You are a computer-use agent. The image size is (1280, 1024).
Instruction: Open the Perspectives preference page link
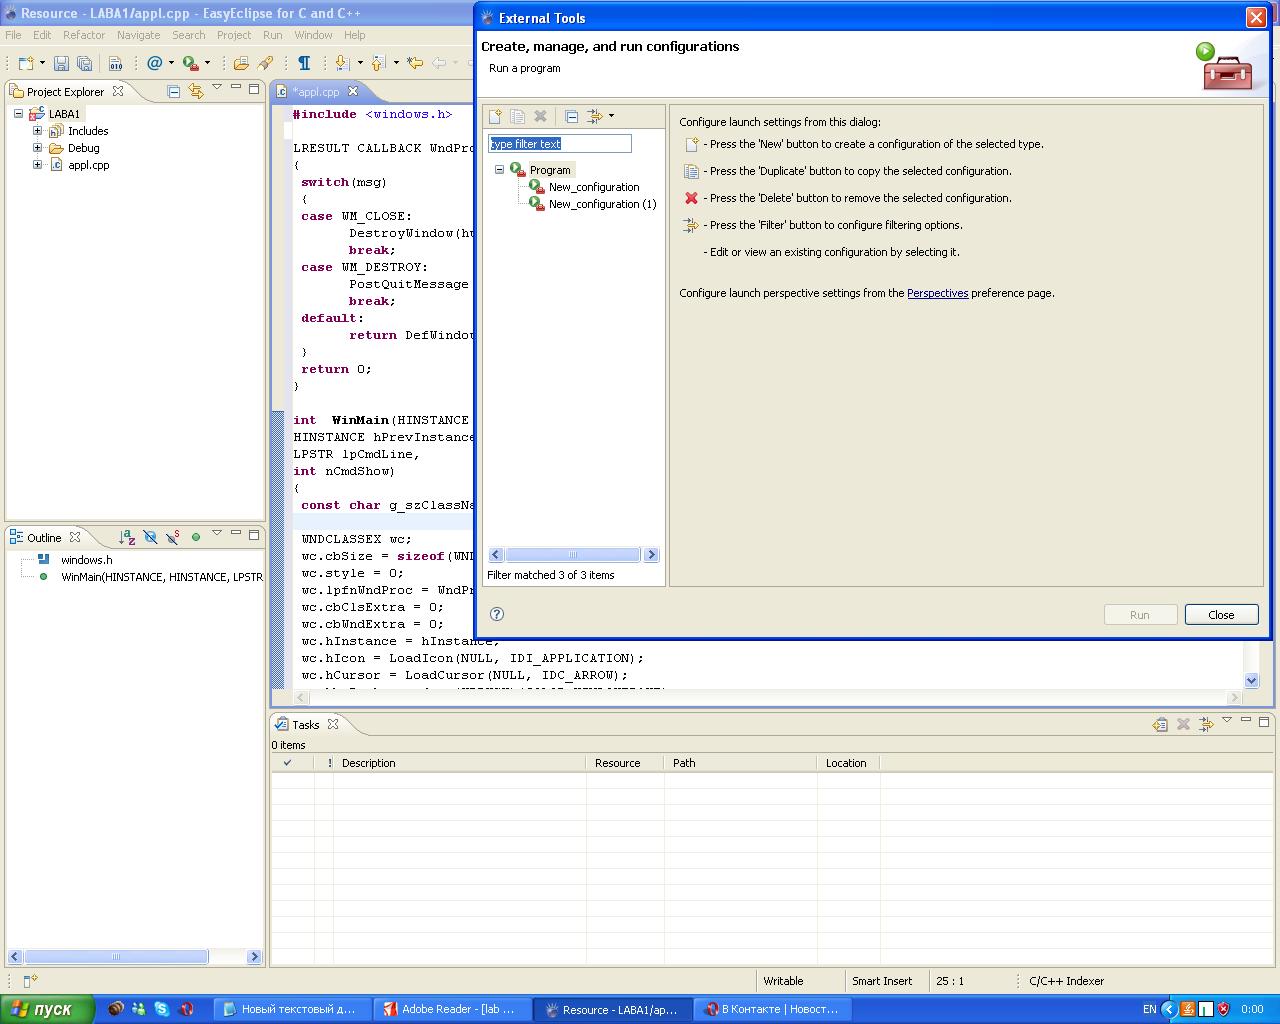(x=937, y=293)
